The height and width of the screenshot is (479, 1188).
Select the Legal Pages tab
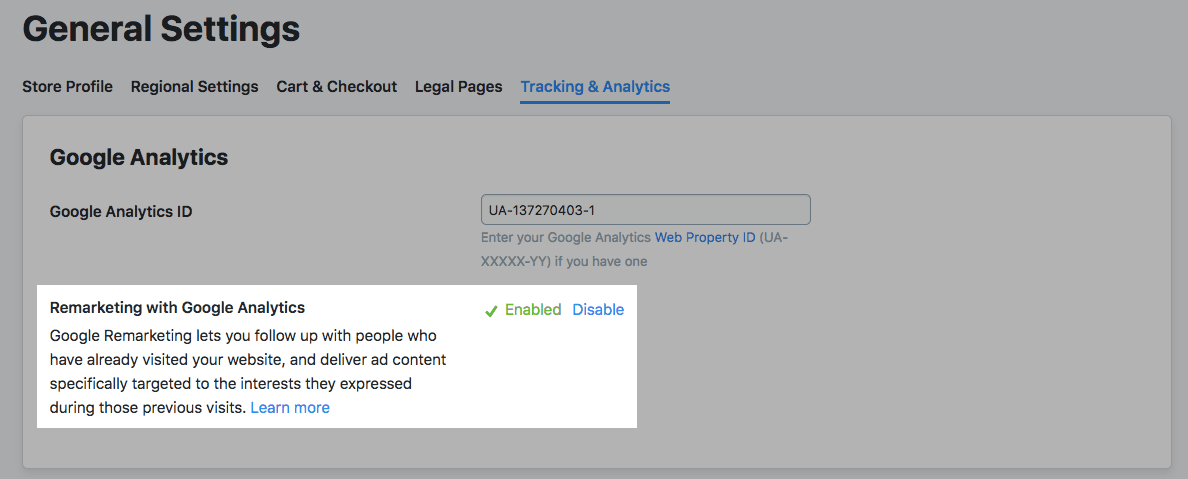(x=458, y=87)
